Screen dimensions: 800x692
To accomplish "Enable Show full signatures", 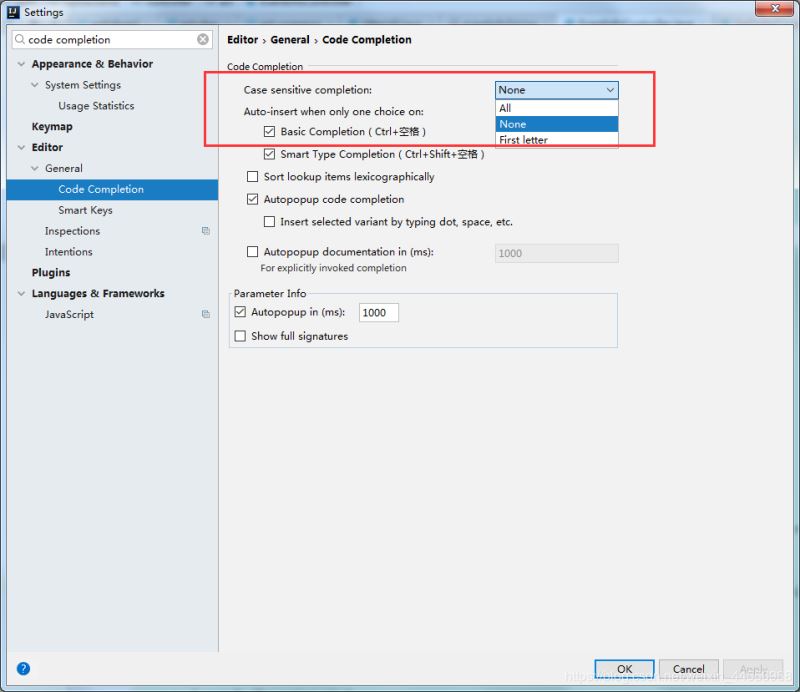I will [240, 336].
